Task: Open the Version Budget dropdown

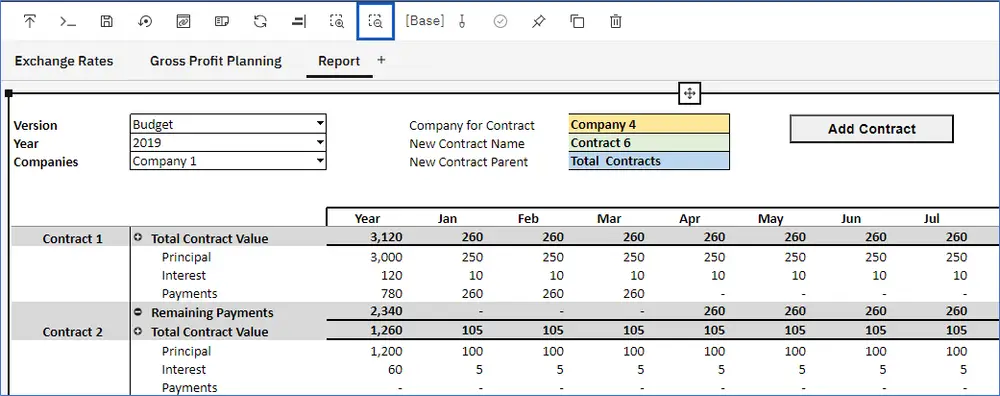Action: 228,124
